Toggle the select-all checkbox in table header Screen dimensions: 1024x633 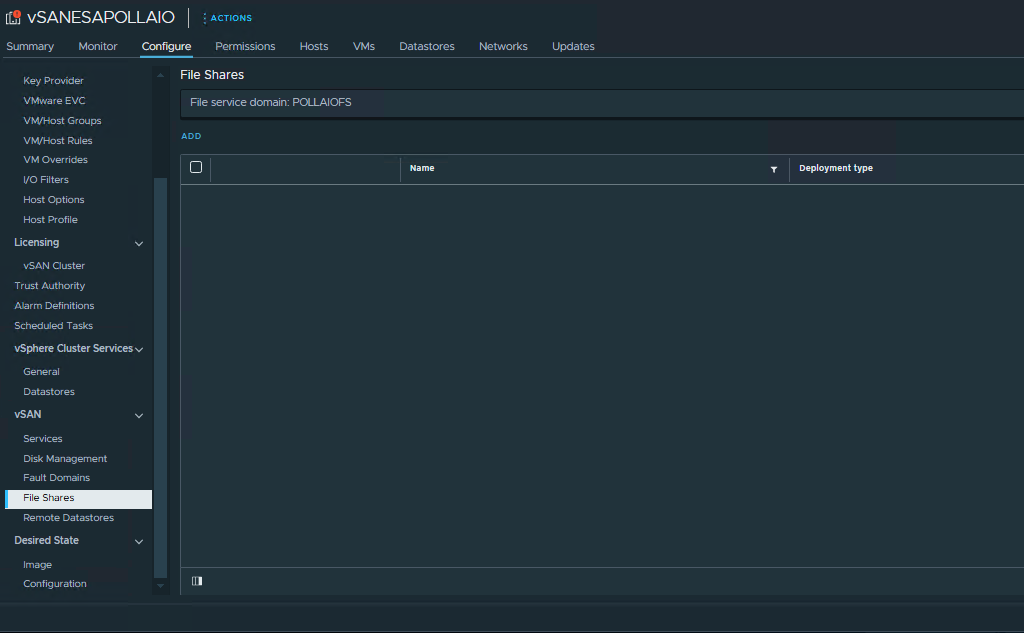(196, 167)
